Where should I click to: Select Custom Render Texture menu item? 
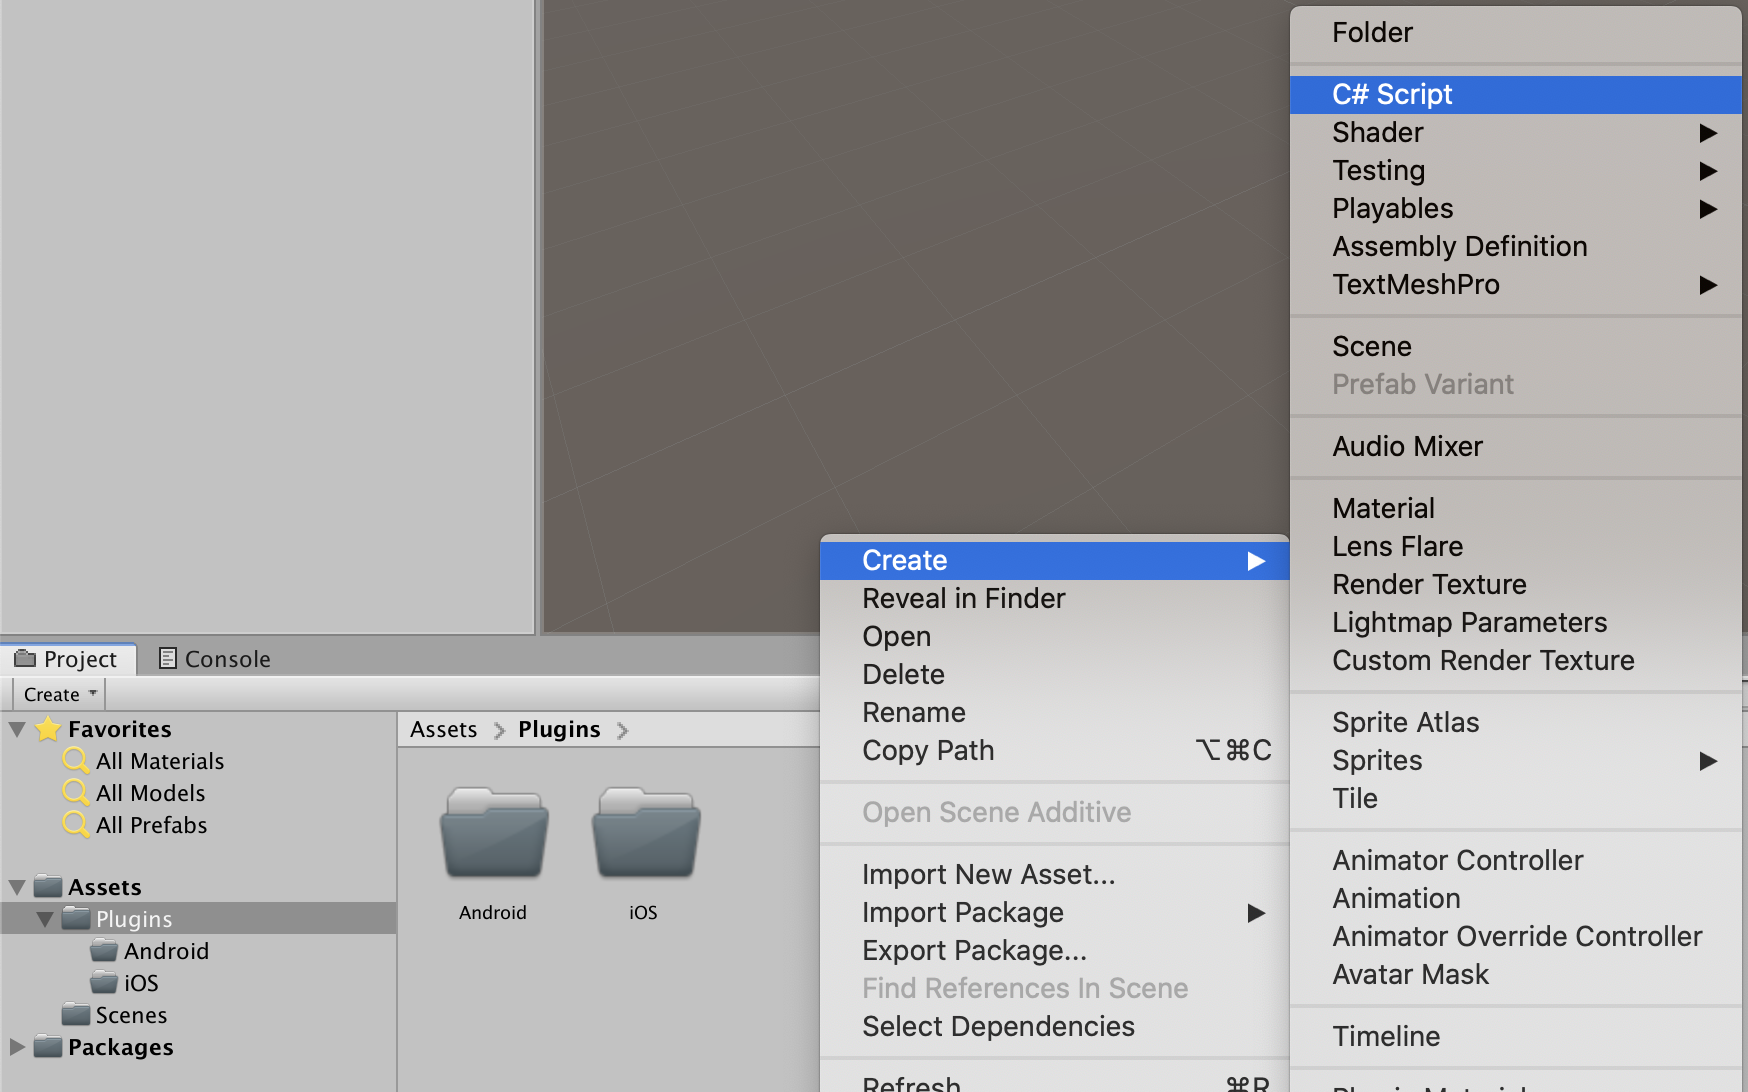coord(1516,660)
